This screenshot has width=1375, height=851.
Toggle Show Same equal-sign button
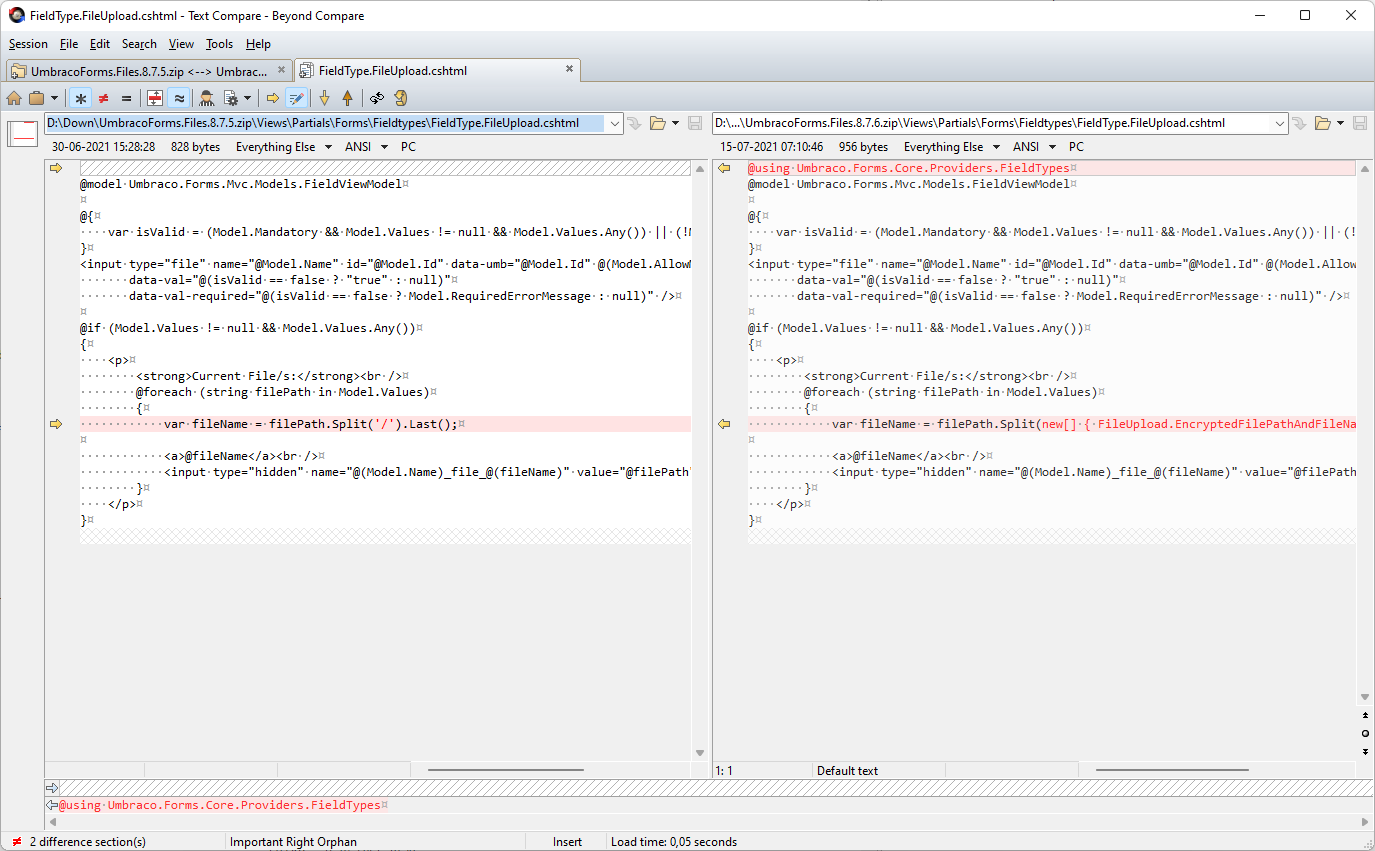coord(126,98)
